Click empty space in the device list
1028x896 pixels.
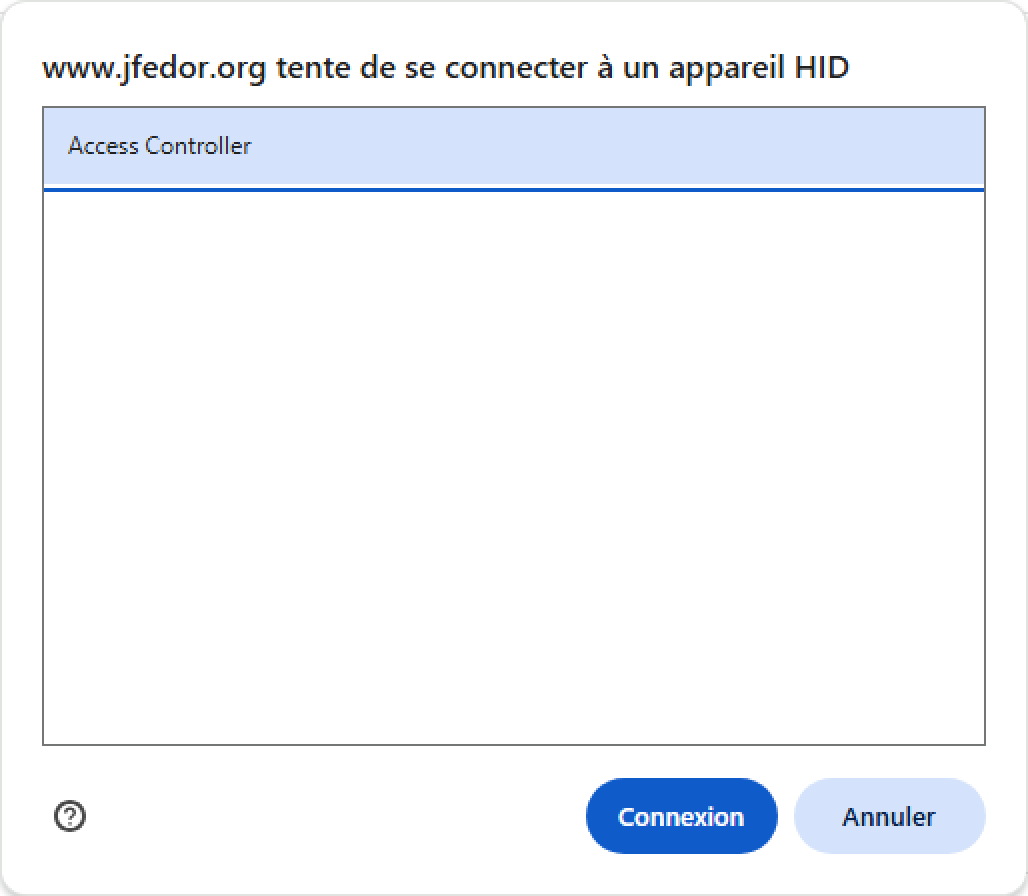point(513,467)
